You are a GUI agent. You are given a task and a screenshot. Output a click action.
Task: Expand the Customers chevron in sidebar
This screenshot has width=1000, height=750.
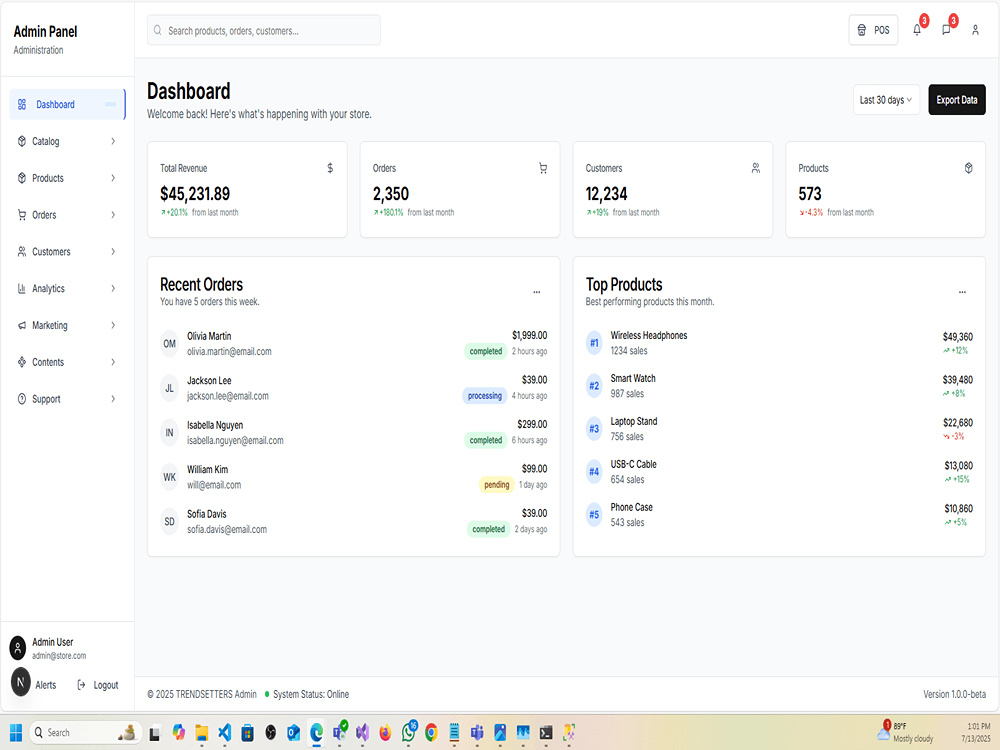click(x=113, y=252)
